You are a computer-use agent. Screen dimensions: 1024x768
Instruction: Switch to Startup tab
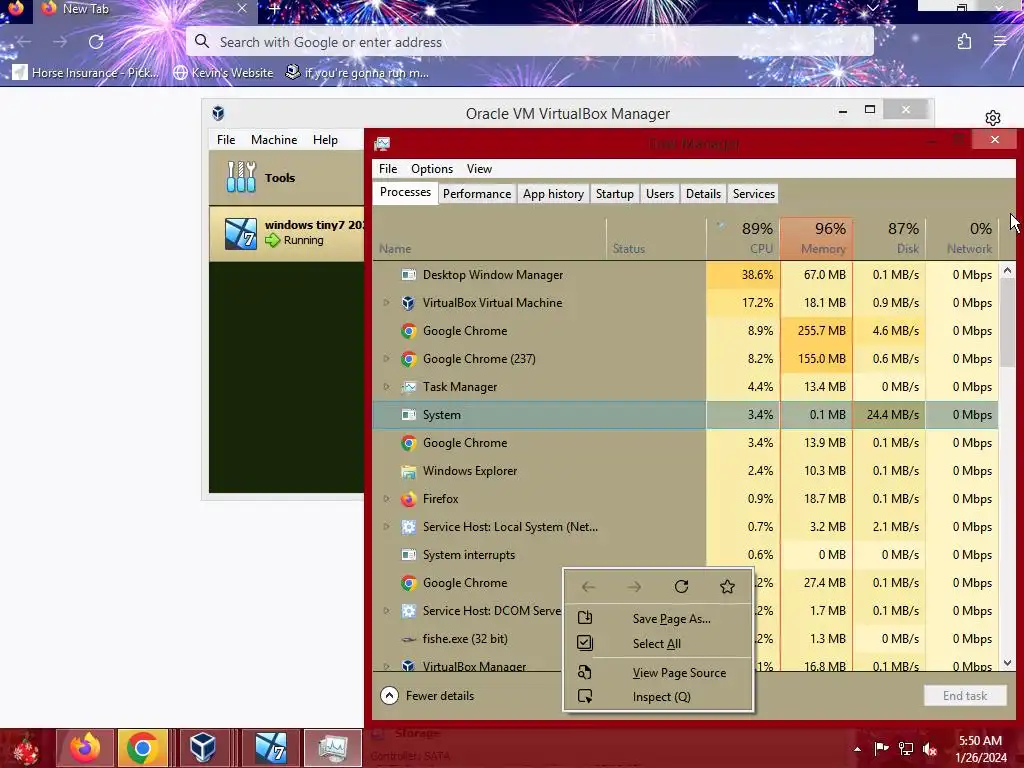tap(615, 194)
